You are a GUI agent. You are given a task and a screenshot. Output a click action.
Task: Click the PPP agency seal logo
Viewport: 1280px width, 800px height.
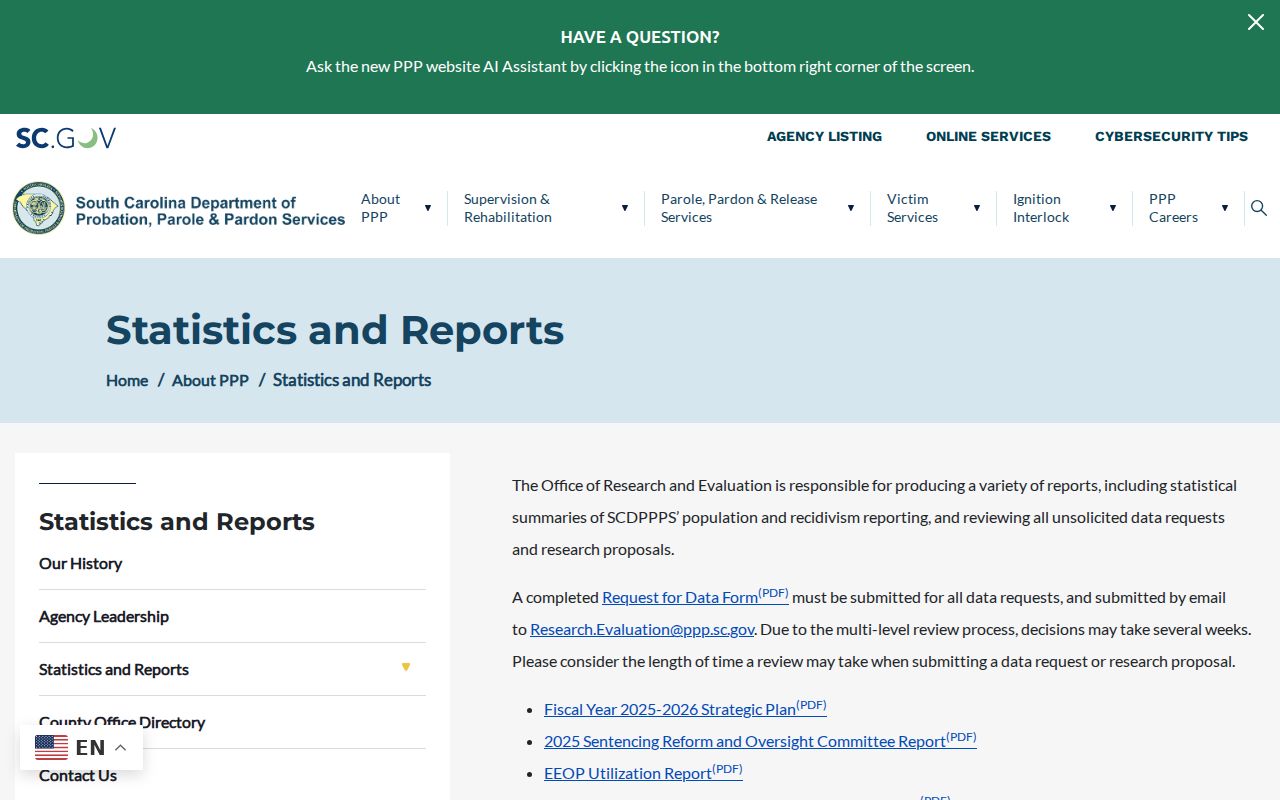pos(39,208)
